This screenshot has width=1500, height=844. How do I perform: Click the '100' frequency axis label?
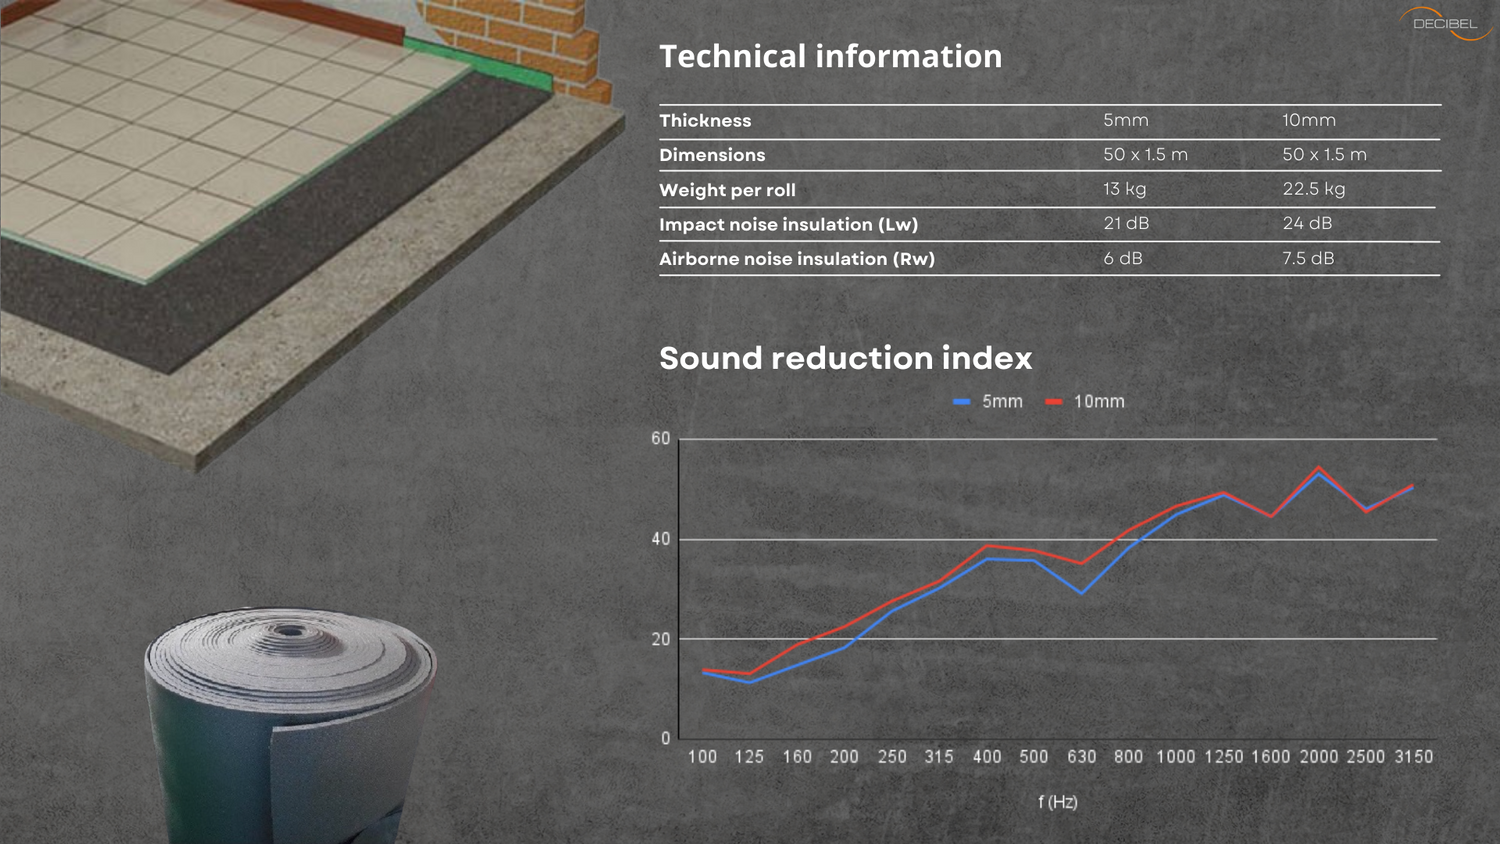(x=702, y=757)
